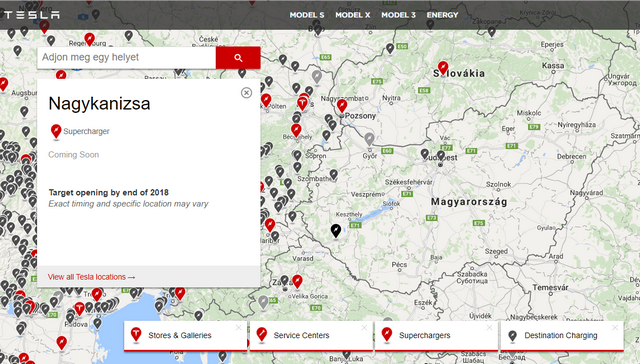The width and height of the screenshot is (640, 364).
Task: Select the gray coming-soon pin near Győr
Action: 369,139
